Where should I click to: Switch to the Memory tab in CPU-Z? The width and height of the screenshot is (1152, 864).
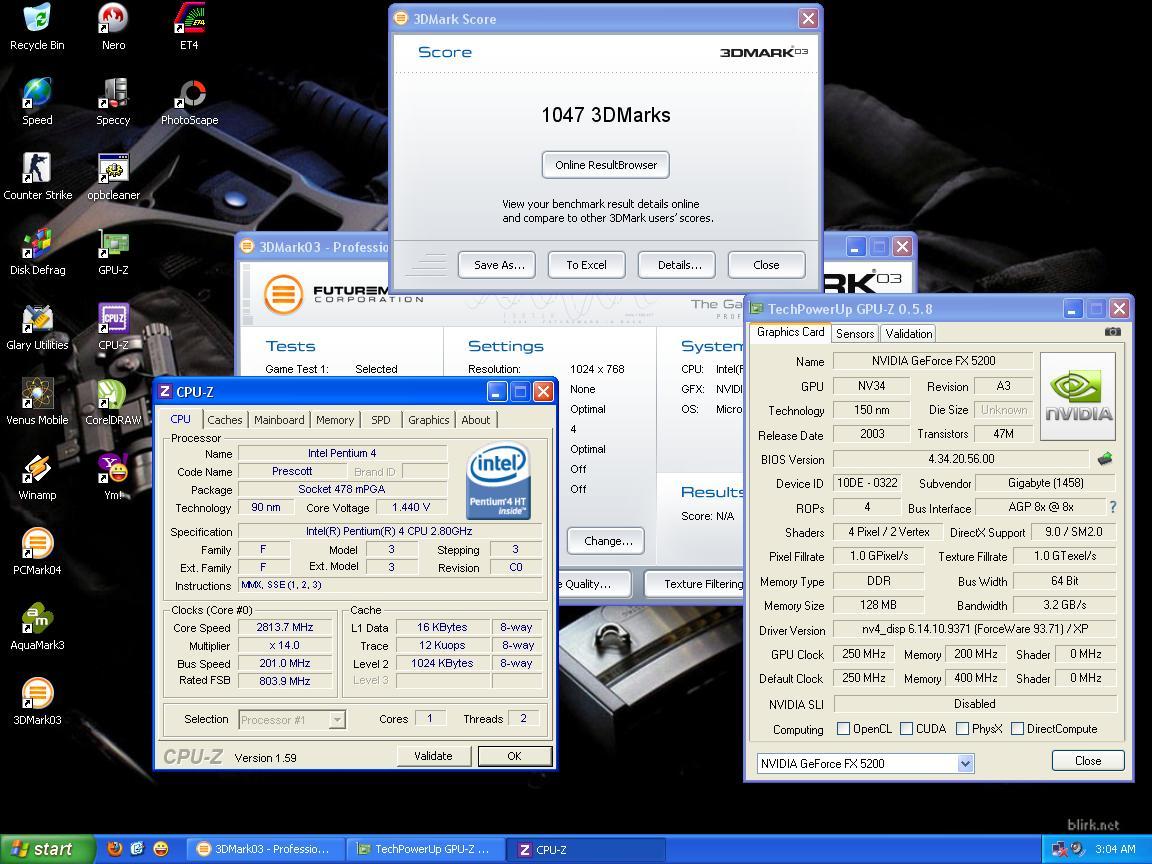(335, 420)
